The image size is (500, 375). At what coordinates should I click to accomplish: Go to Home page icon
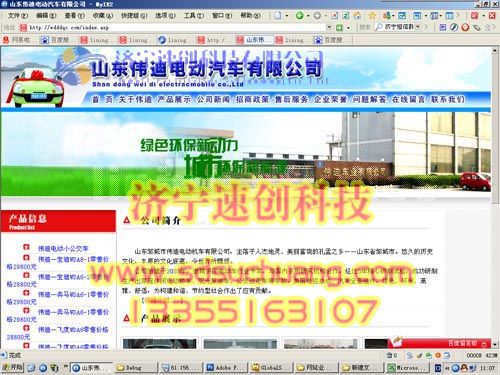coord(357,15)
